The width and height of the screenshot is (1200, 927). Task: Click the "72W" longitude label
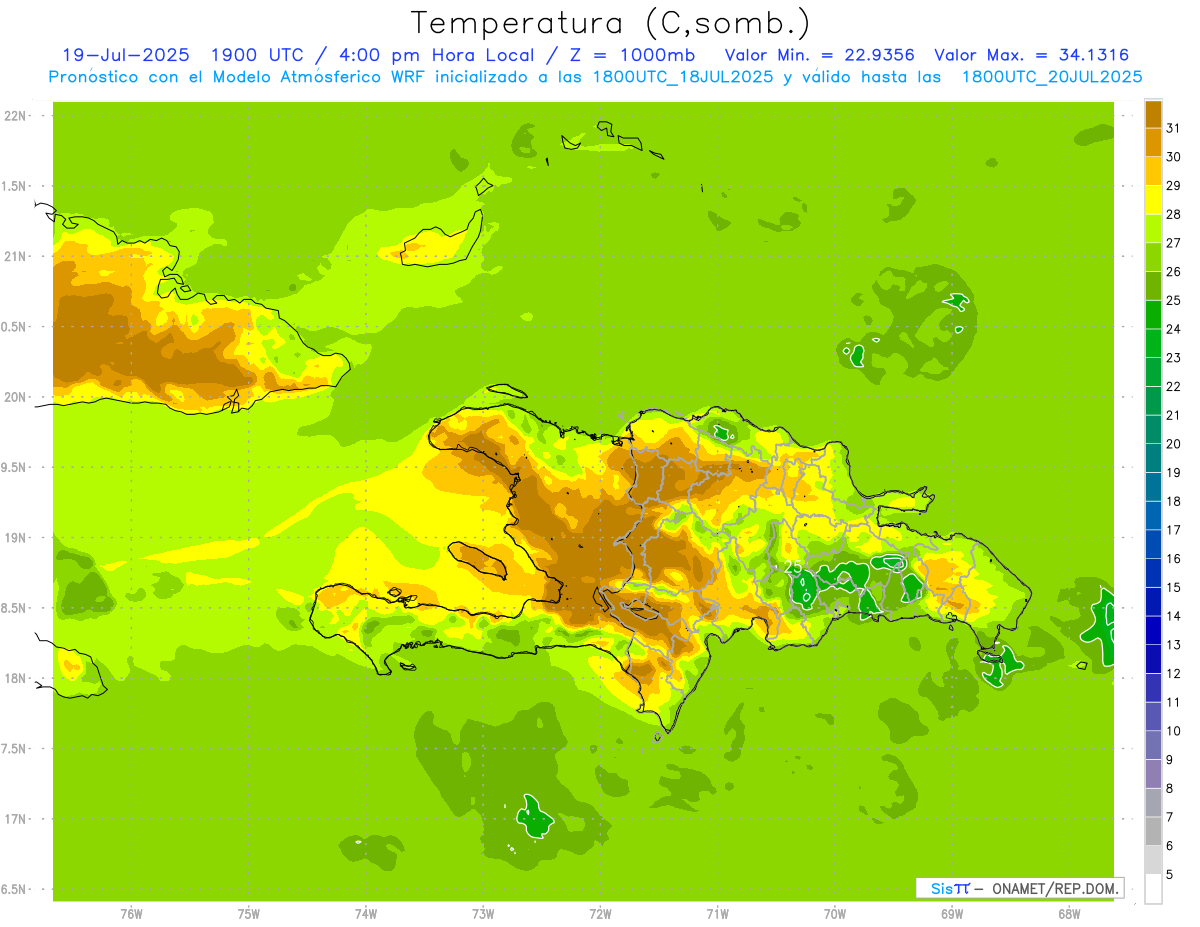pos(600,913)
